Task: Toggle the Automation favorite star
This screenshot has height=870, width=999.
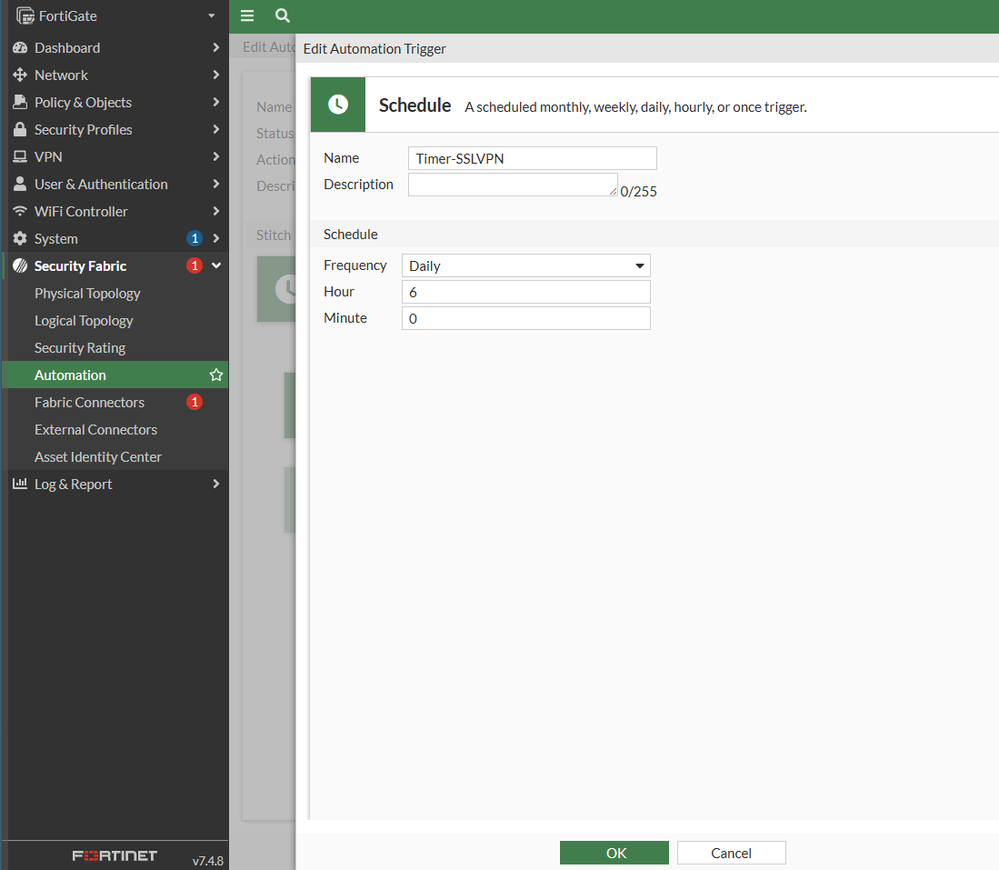Action: click(x=215, y=375)
